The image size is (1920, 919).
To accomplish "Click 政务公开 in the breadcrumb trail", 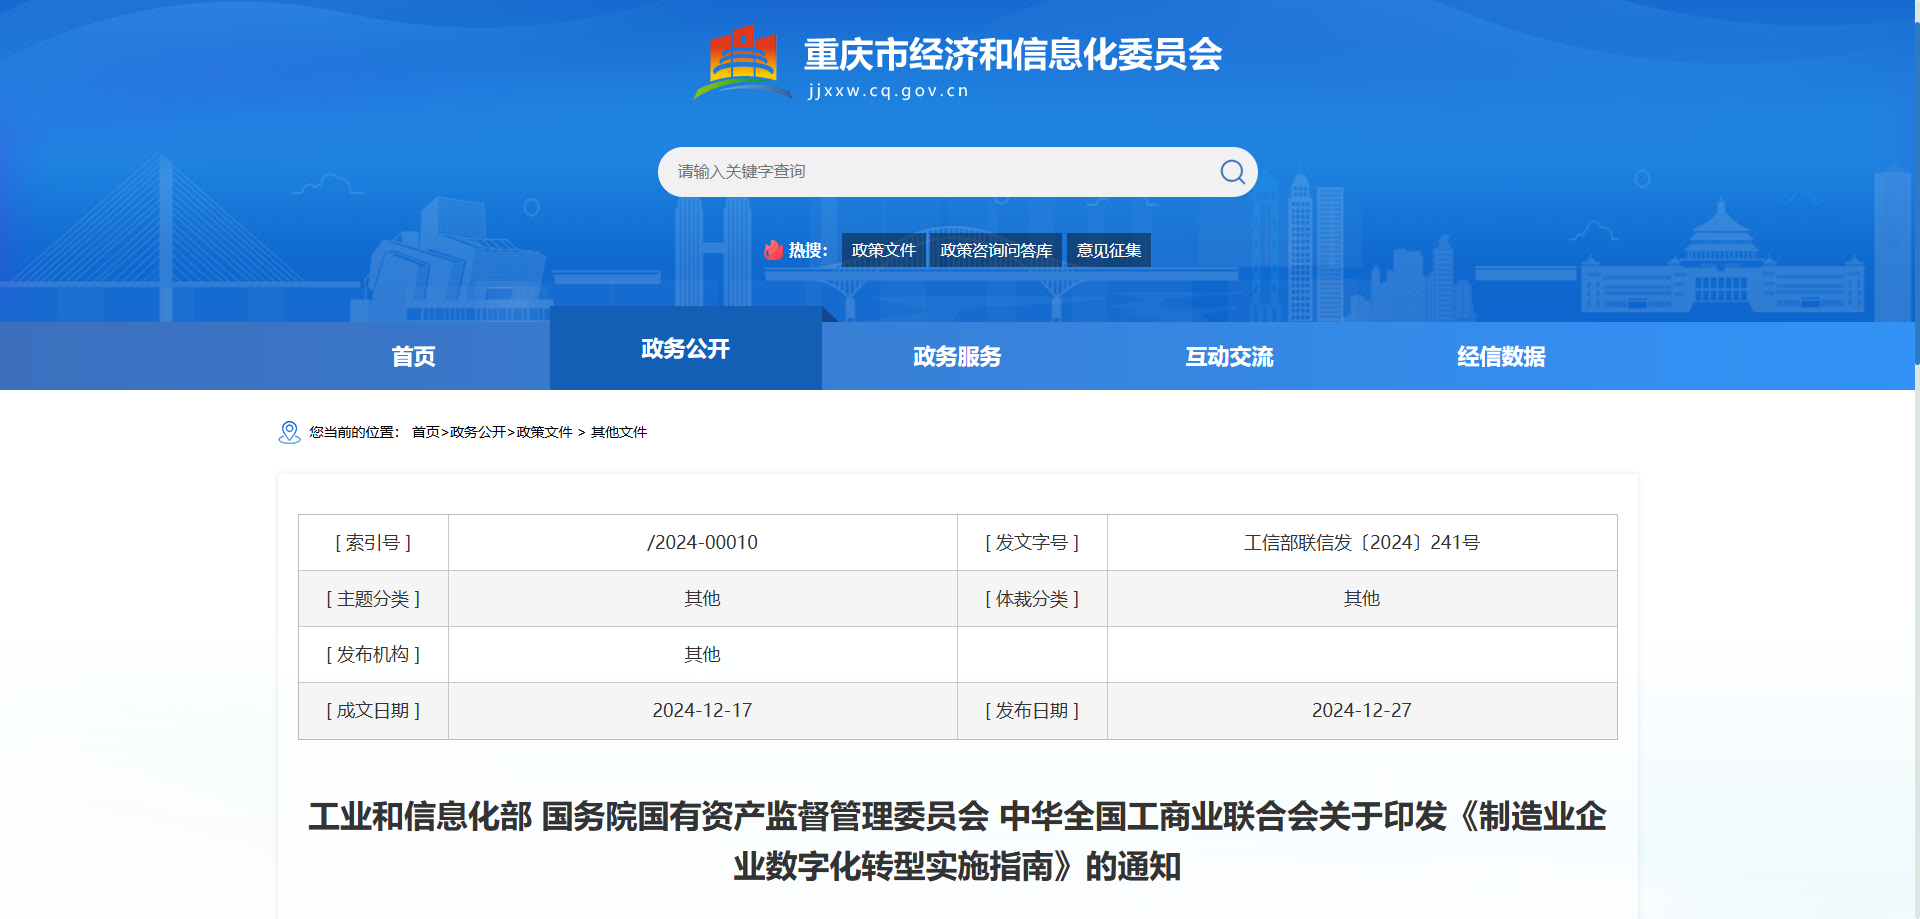I will tap(477, 432).
